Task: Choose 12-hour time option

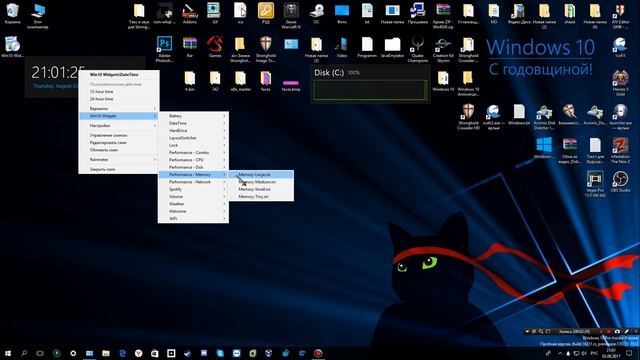Action: [x=119, y=92]
